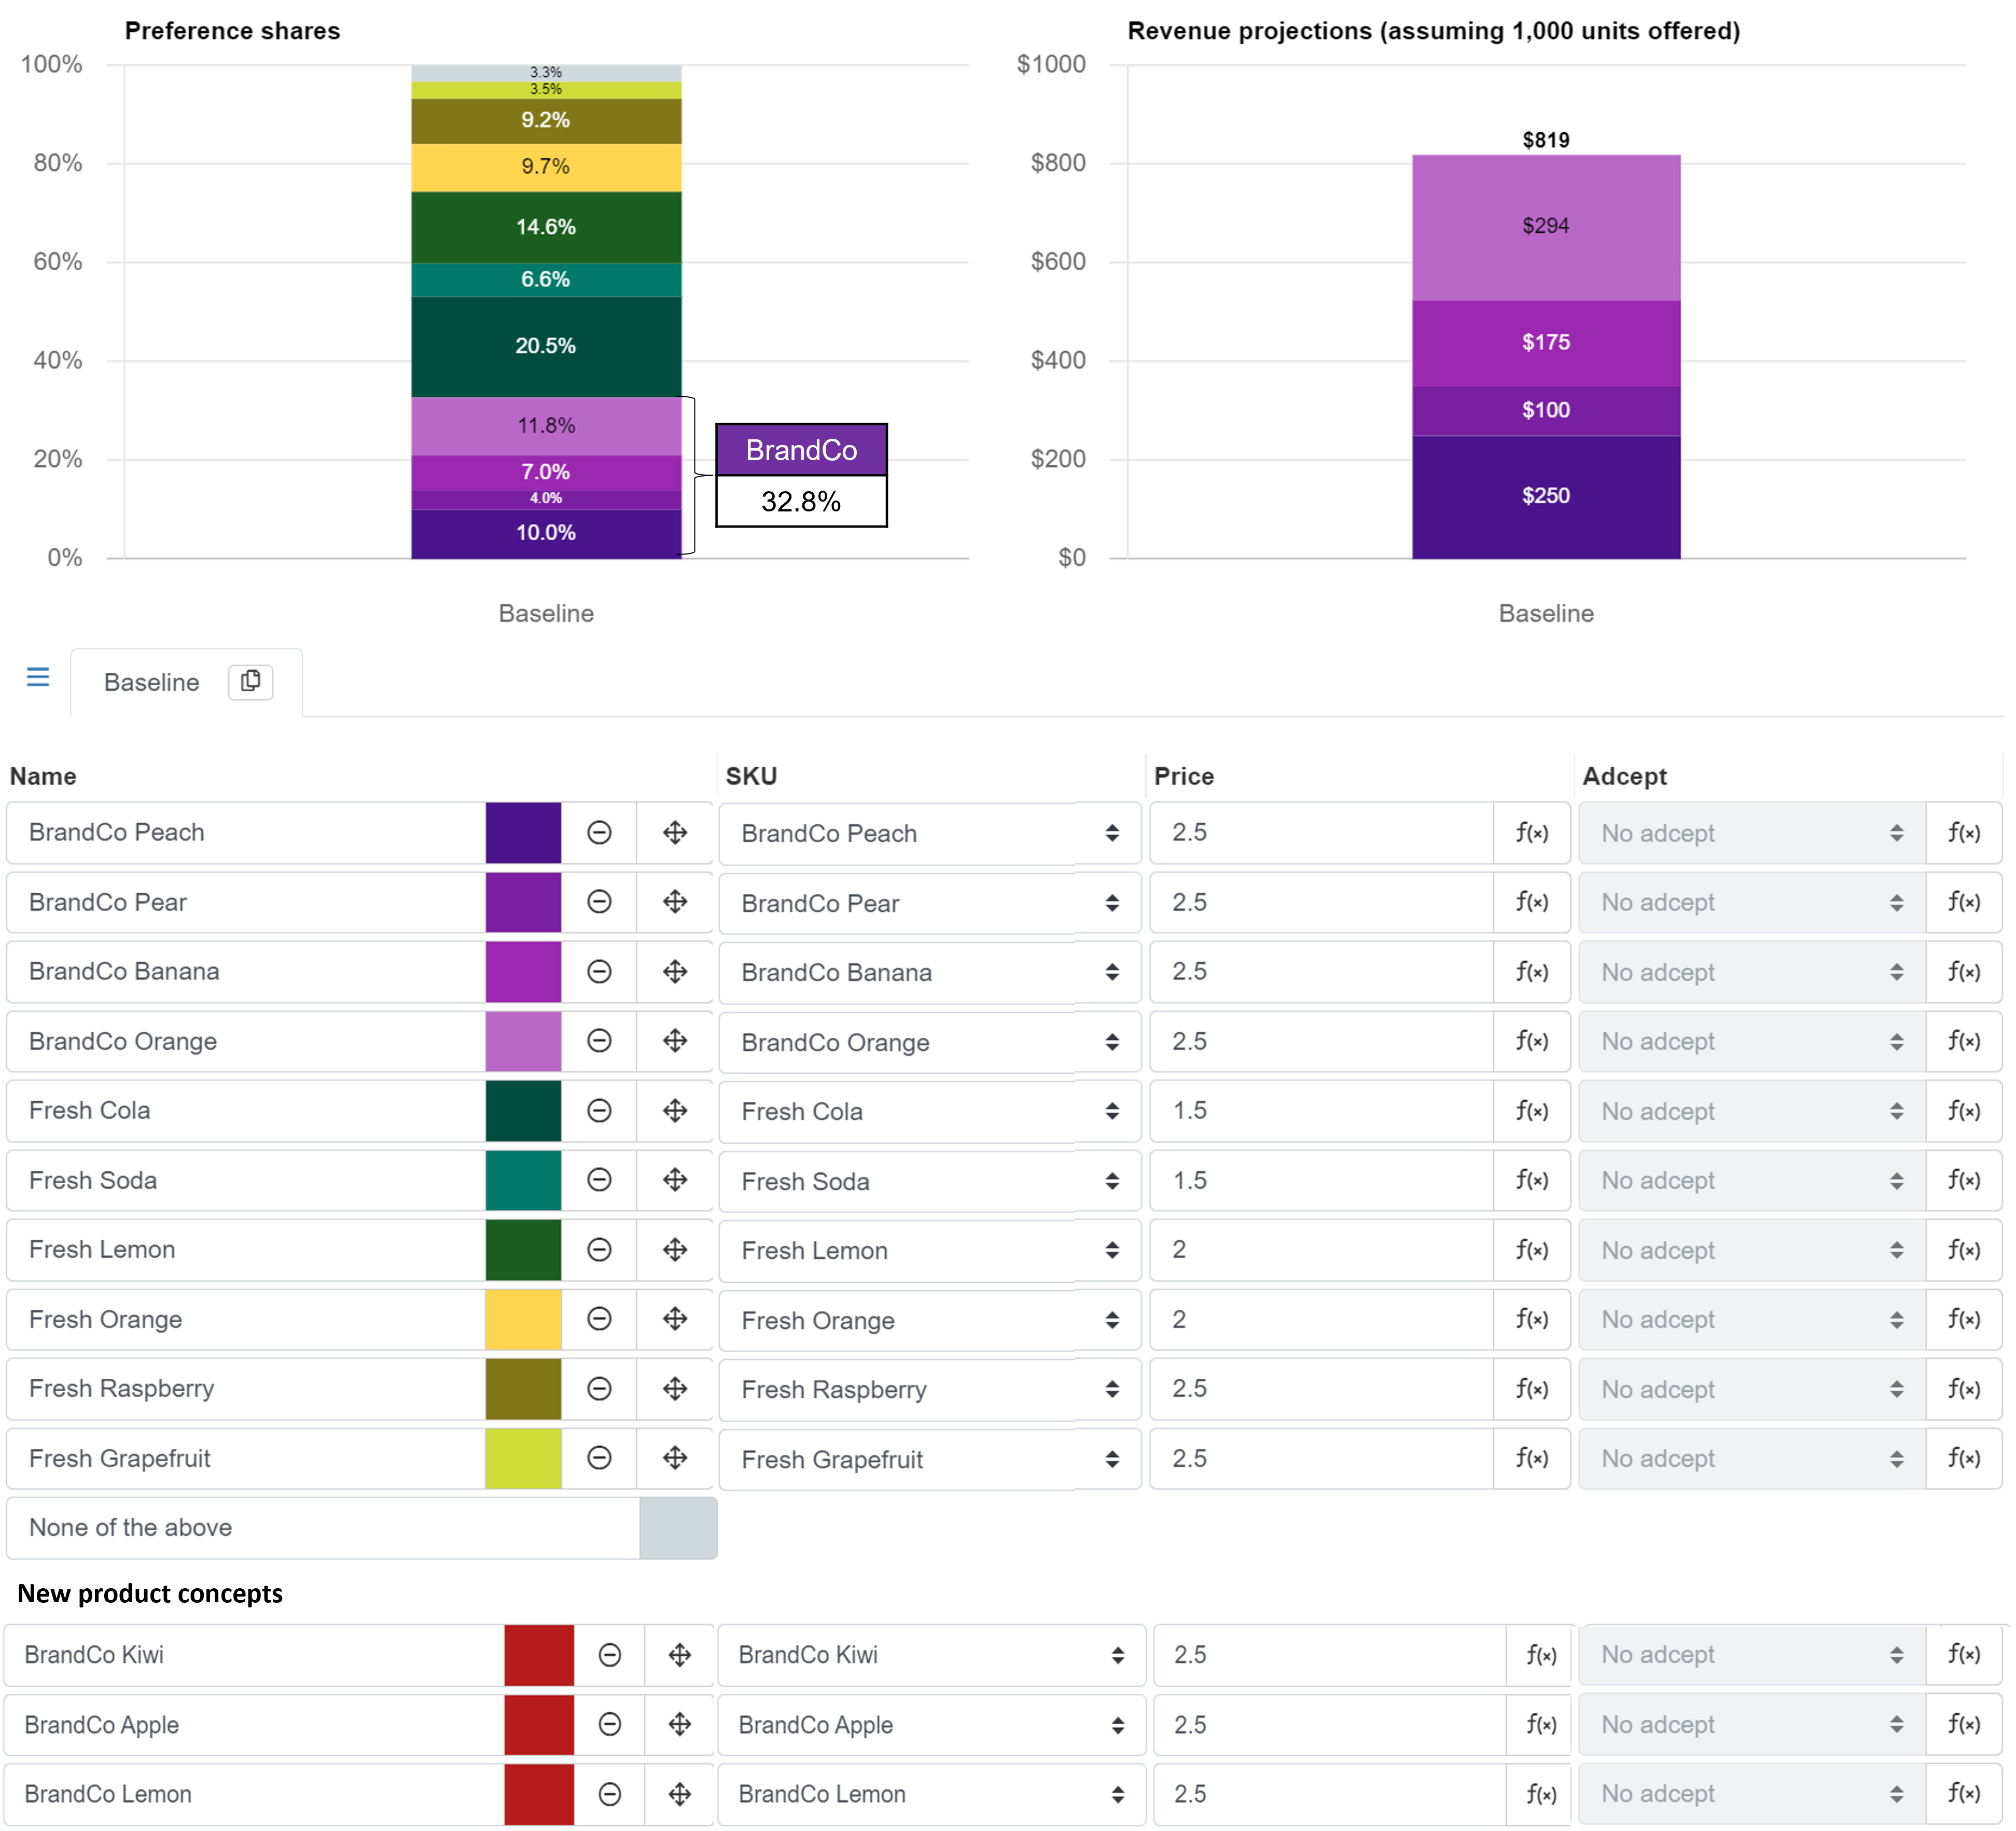Click the $819 total revenue label
Image resolution: width=2016 pixels, height=1831 pixels.
(1546, 140)
